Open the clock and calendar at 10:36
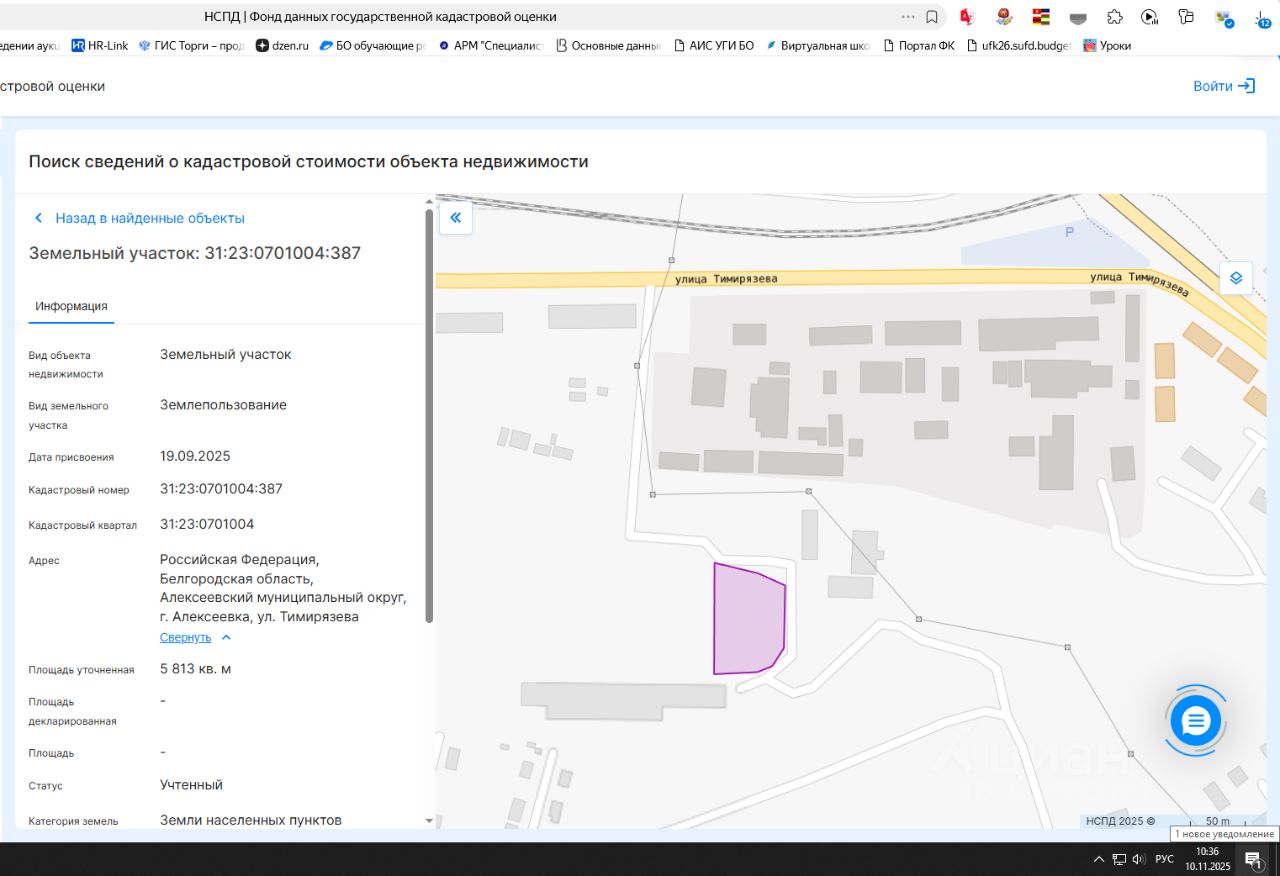 pyautogui.click(x=1208, y=859)
